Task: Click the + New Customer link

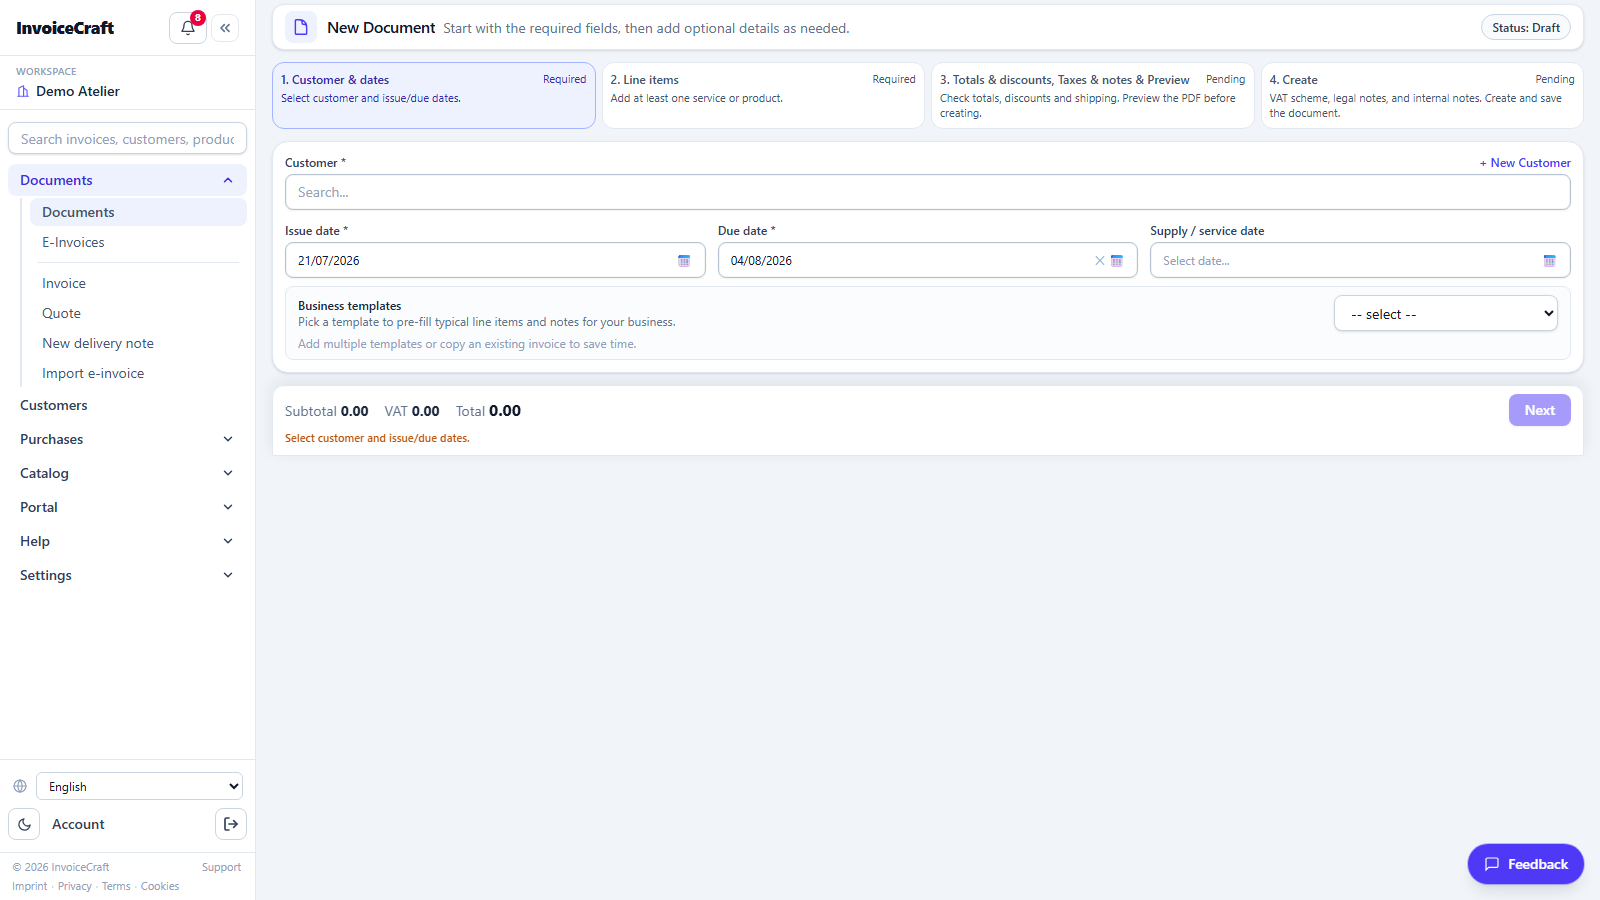Action: point(1525,163)
